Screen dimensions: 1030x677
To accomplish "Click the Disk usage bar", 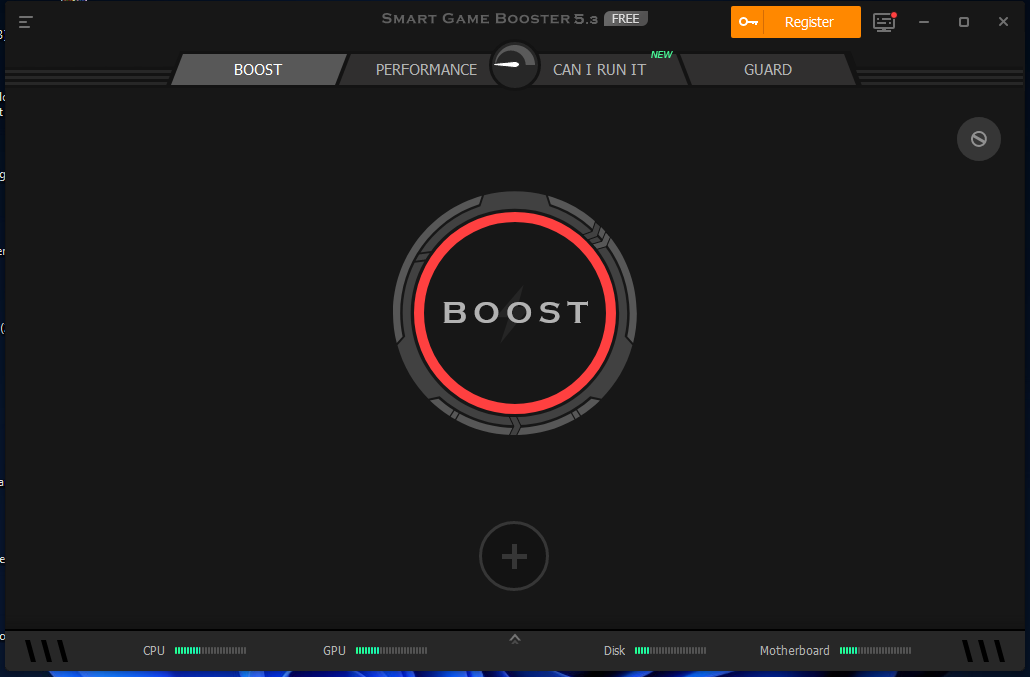I will point(671,651).
